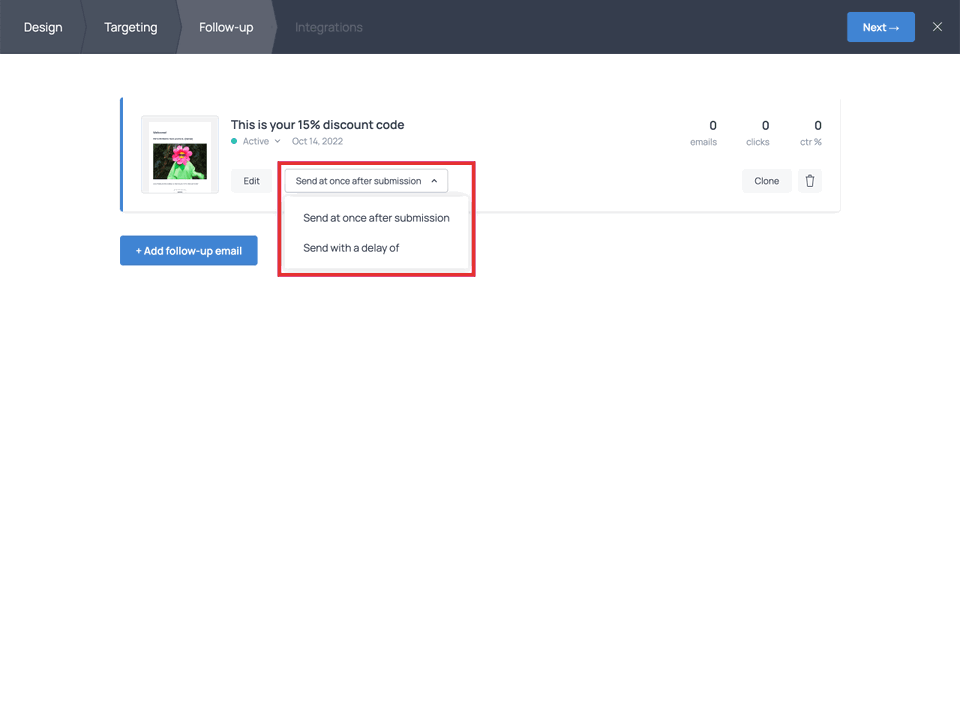This screenshot has height=720, width=960.
Task: Add a new follow-up email
Action: (x=188, y=251)
